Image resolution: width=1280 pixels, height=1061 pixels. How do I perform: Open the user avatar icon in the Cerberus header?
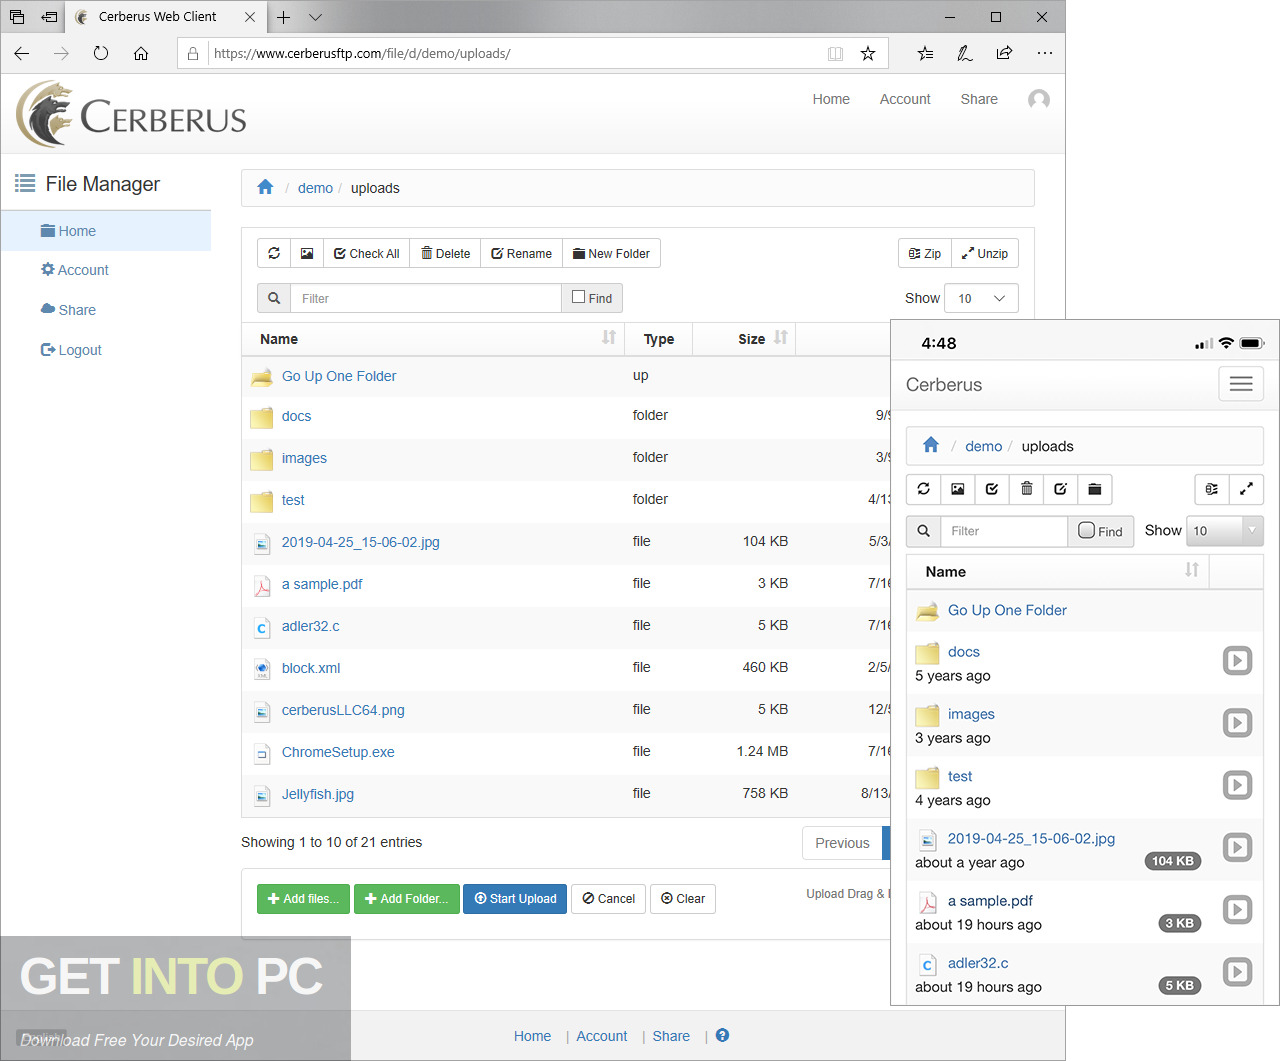[1039, 99]
